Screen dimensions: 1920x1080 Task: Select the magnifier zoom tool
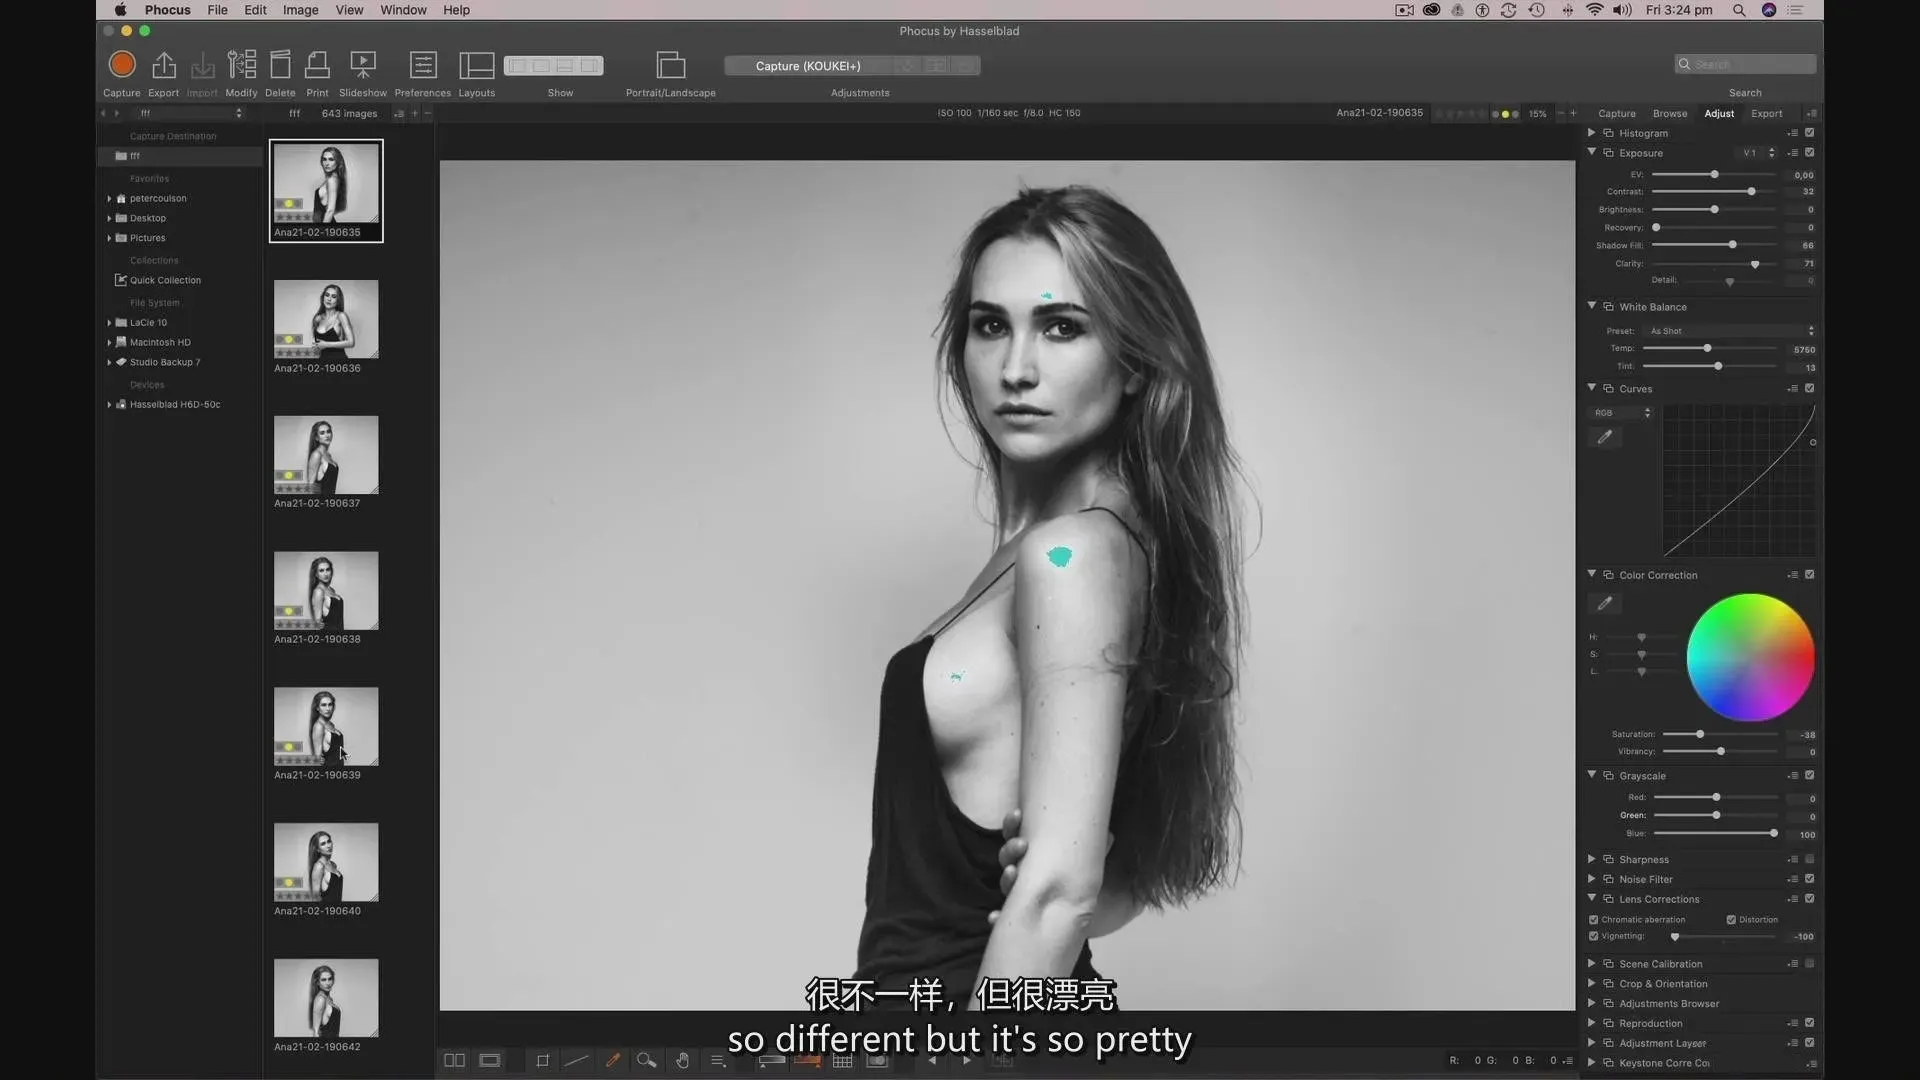click(646, 1061)
